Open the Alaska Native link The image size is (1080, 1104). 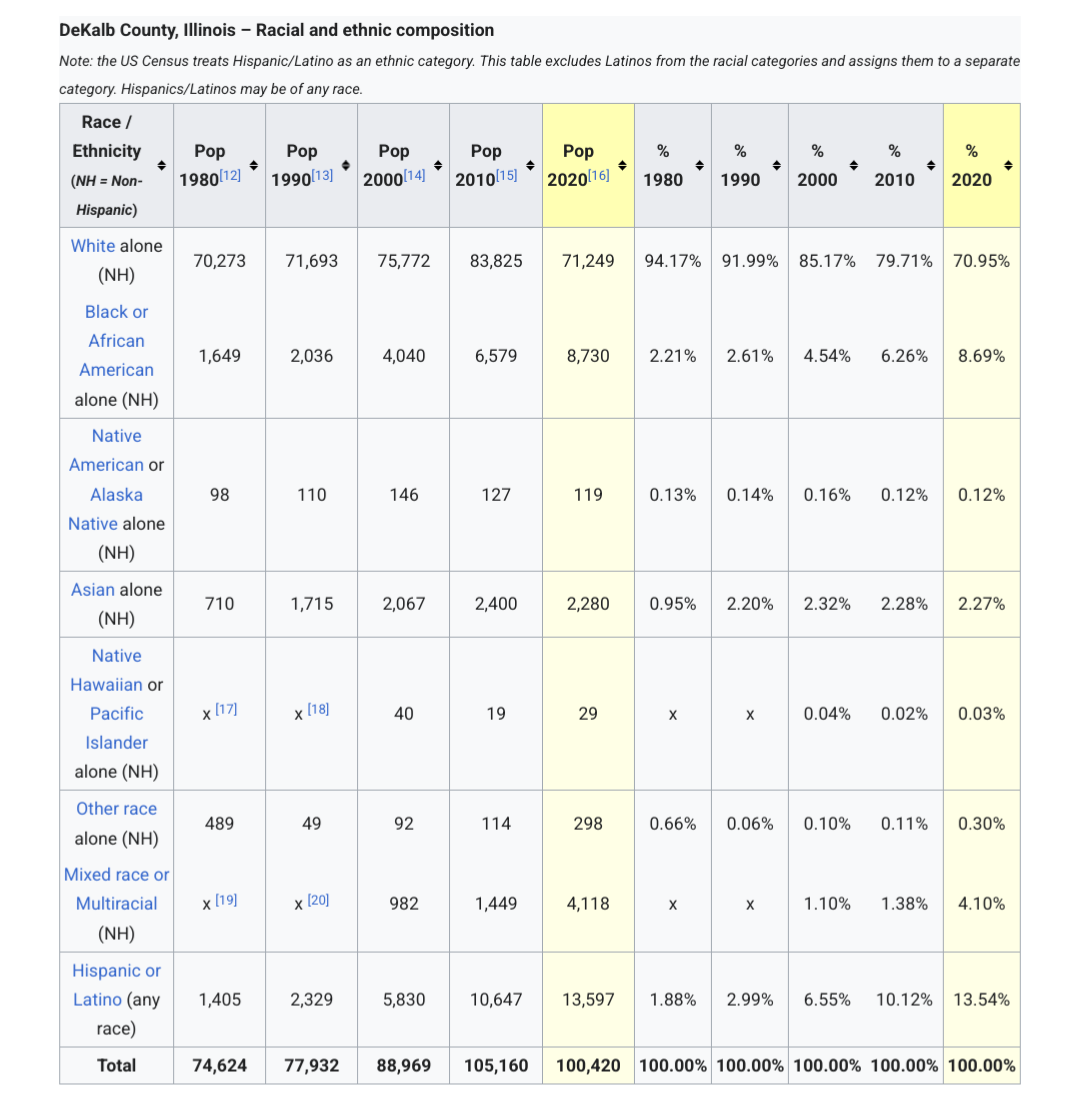pyautogui.click(x=106, y=509)
